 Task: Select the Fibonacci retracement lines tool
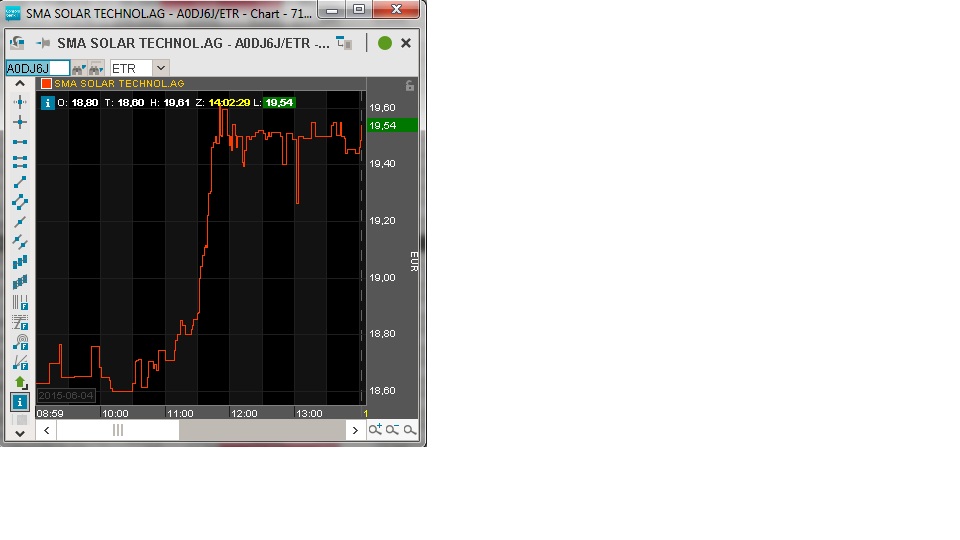[x=20, y=322]
